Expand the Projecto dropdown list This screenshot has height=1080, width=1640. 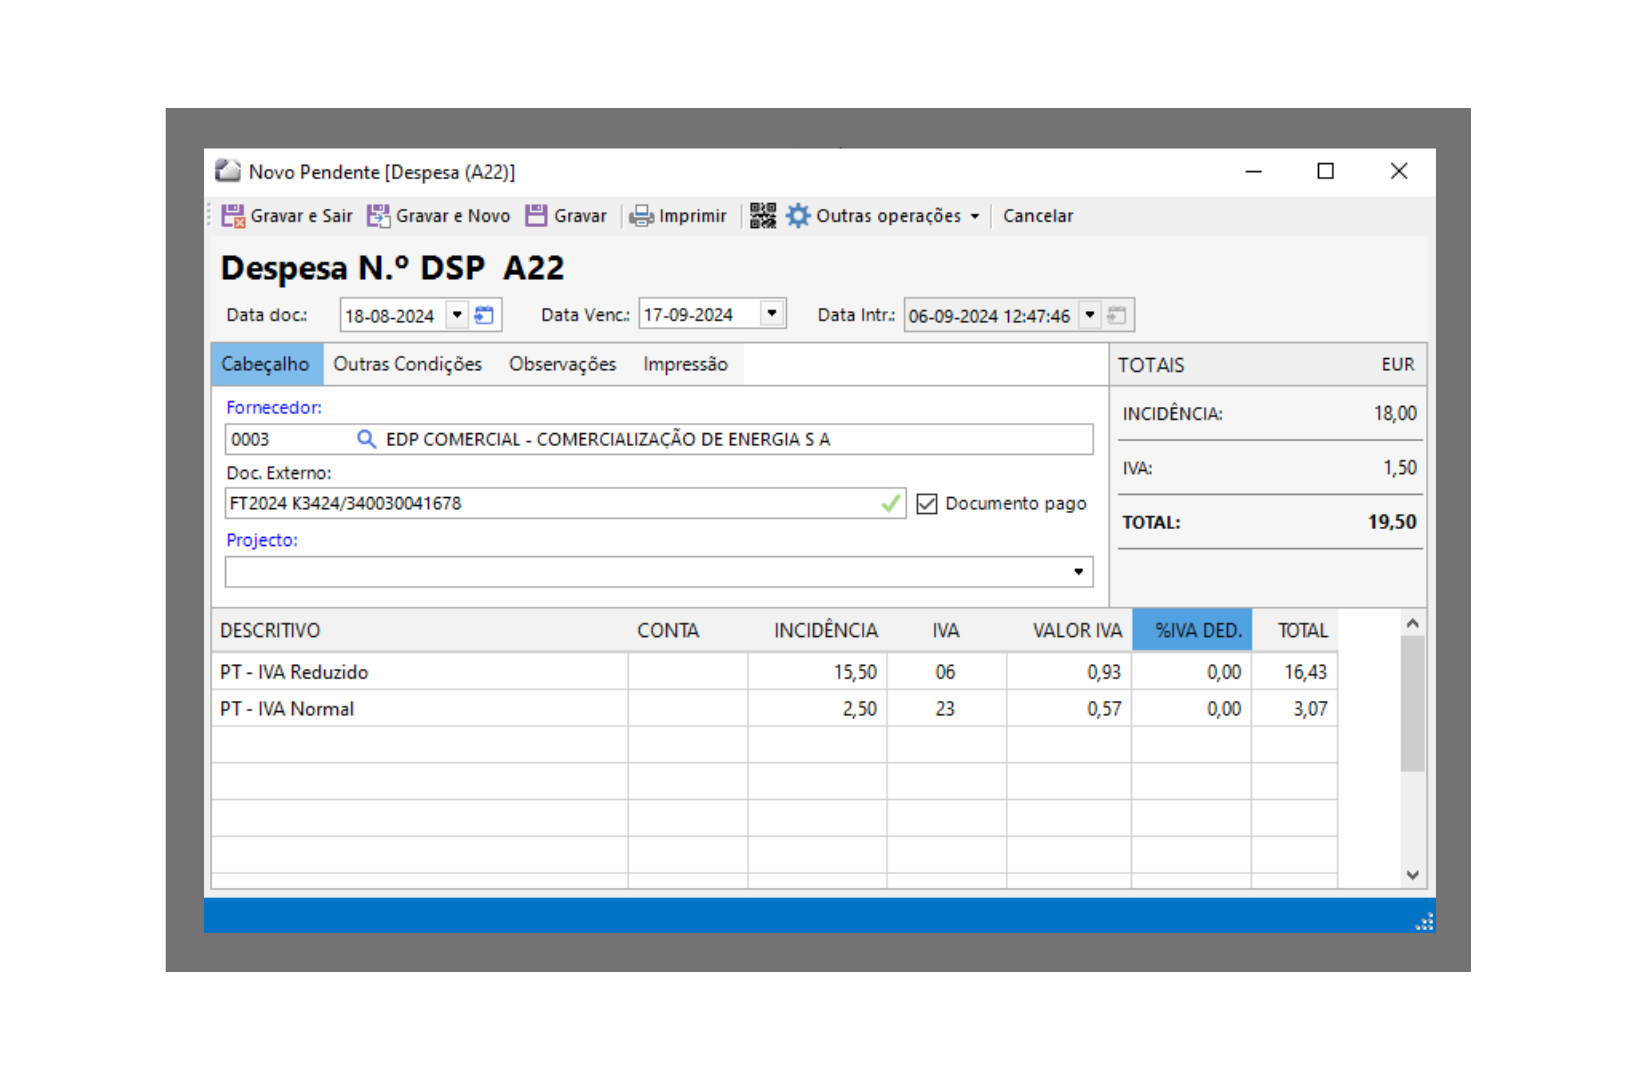(x=1078, y=572)
